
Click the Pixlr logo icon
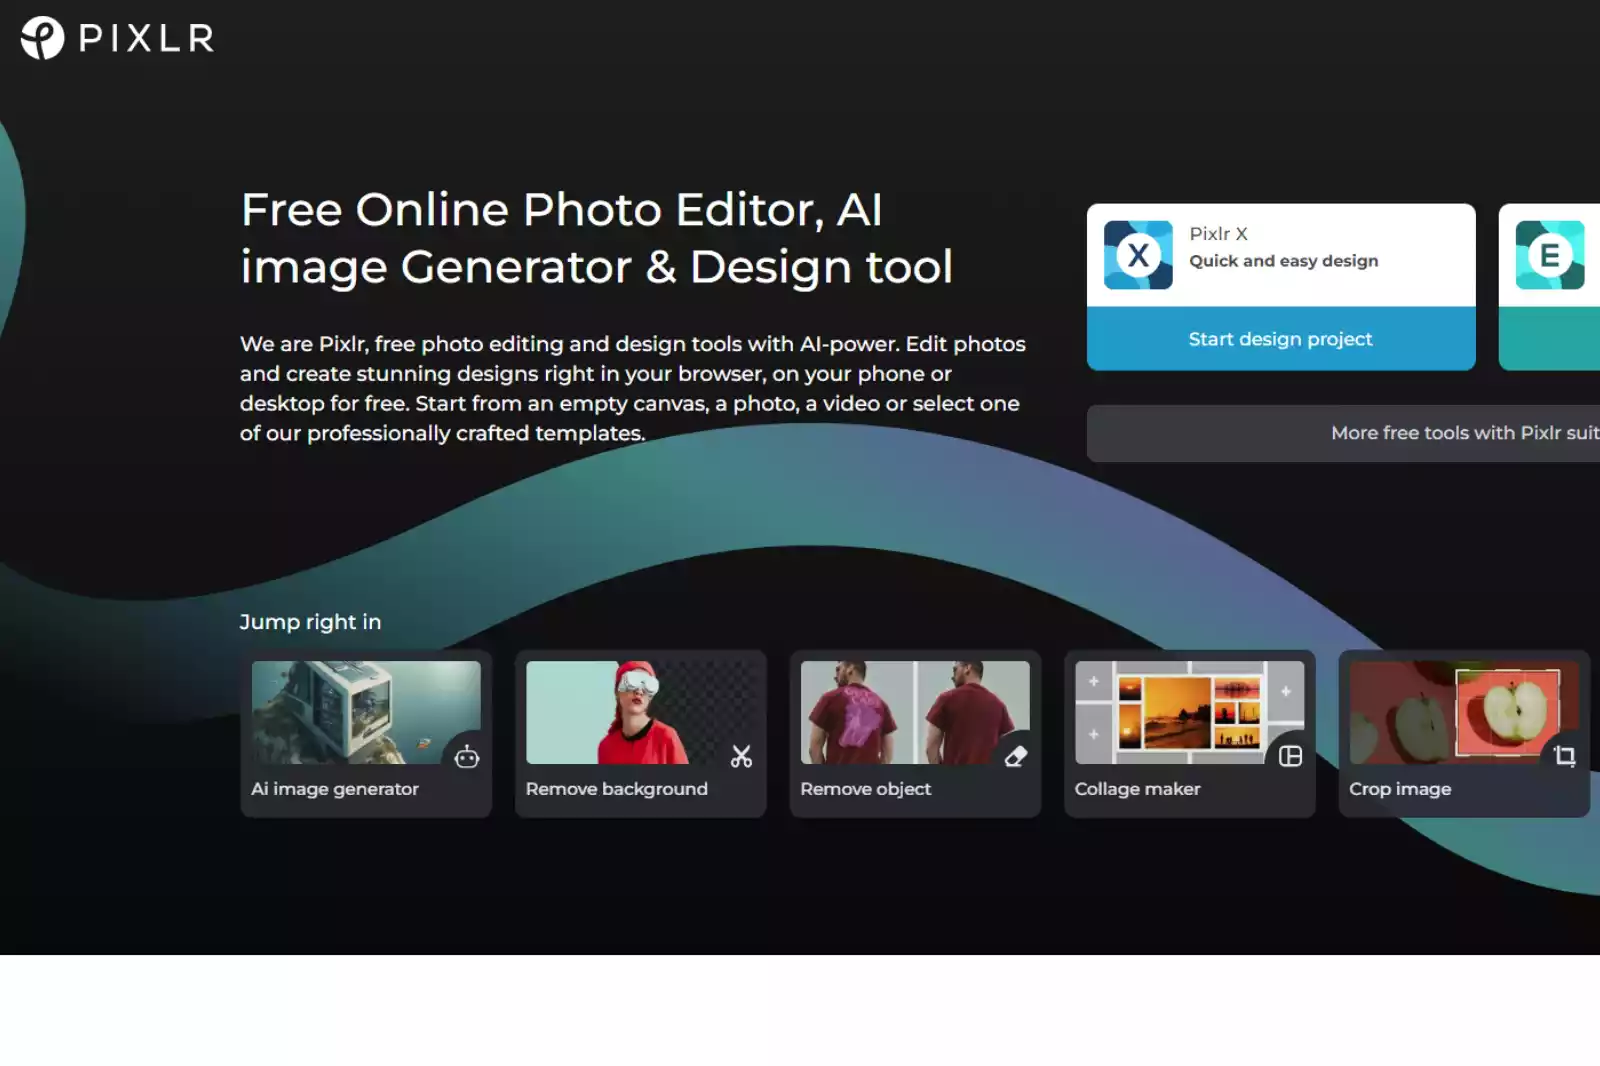coord(43,38)
